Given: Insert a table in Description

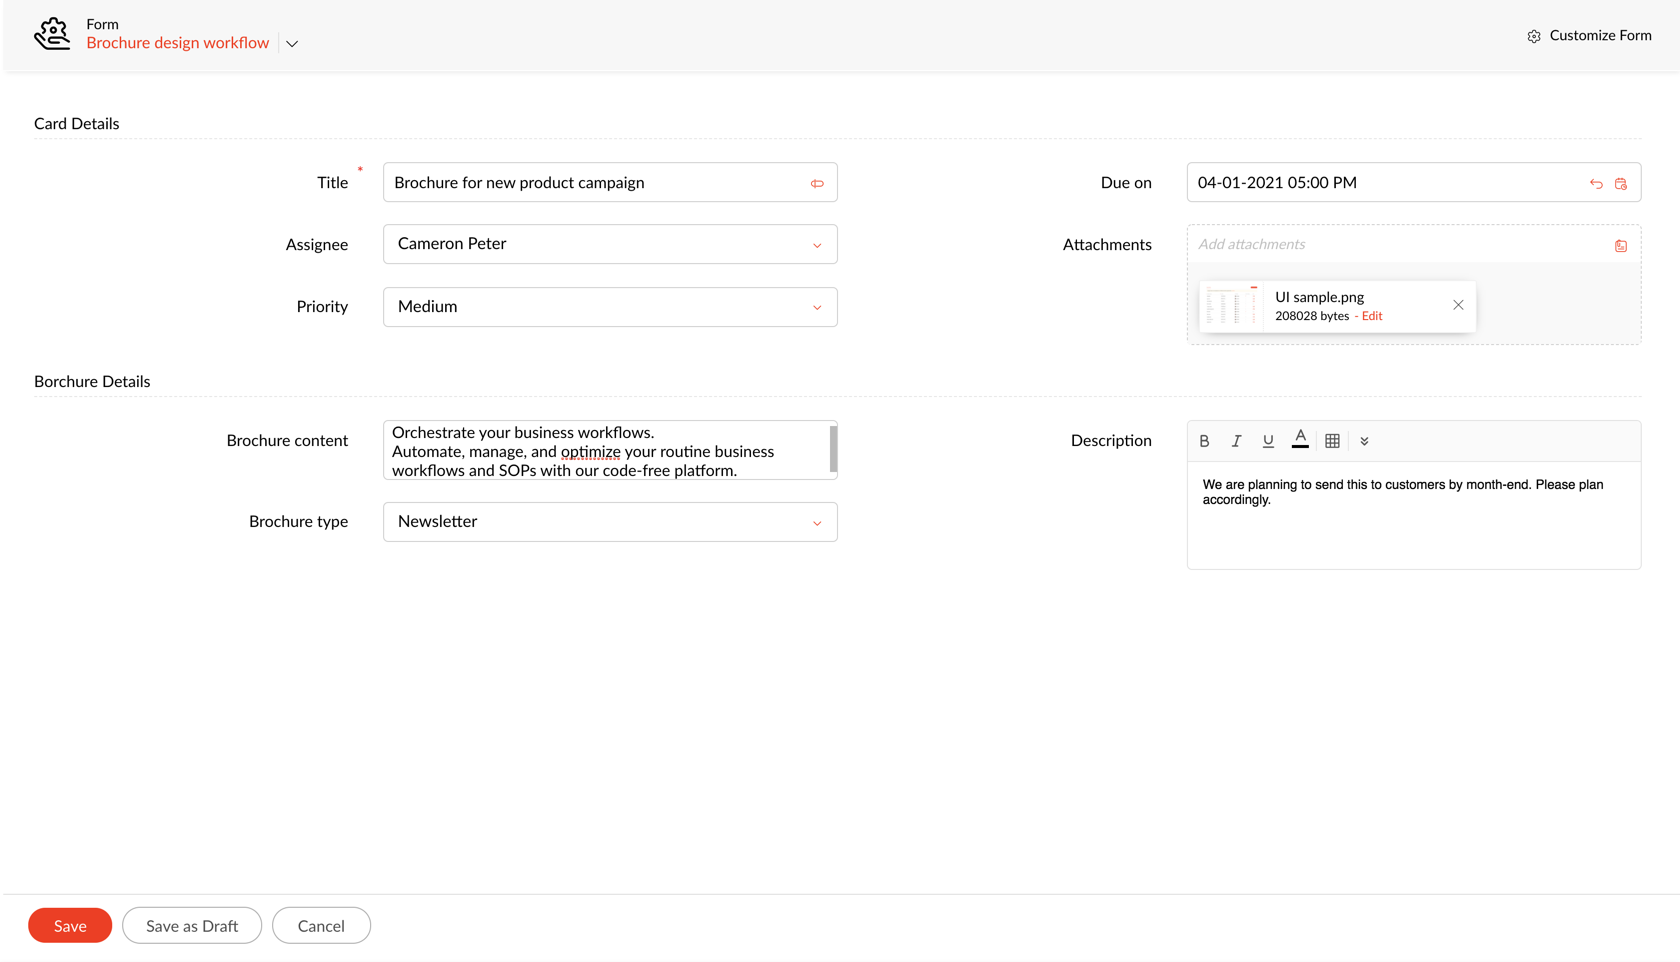Looking at the screenshot, I should tap(1332, 441).
